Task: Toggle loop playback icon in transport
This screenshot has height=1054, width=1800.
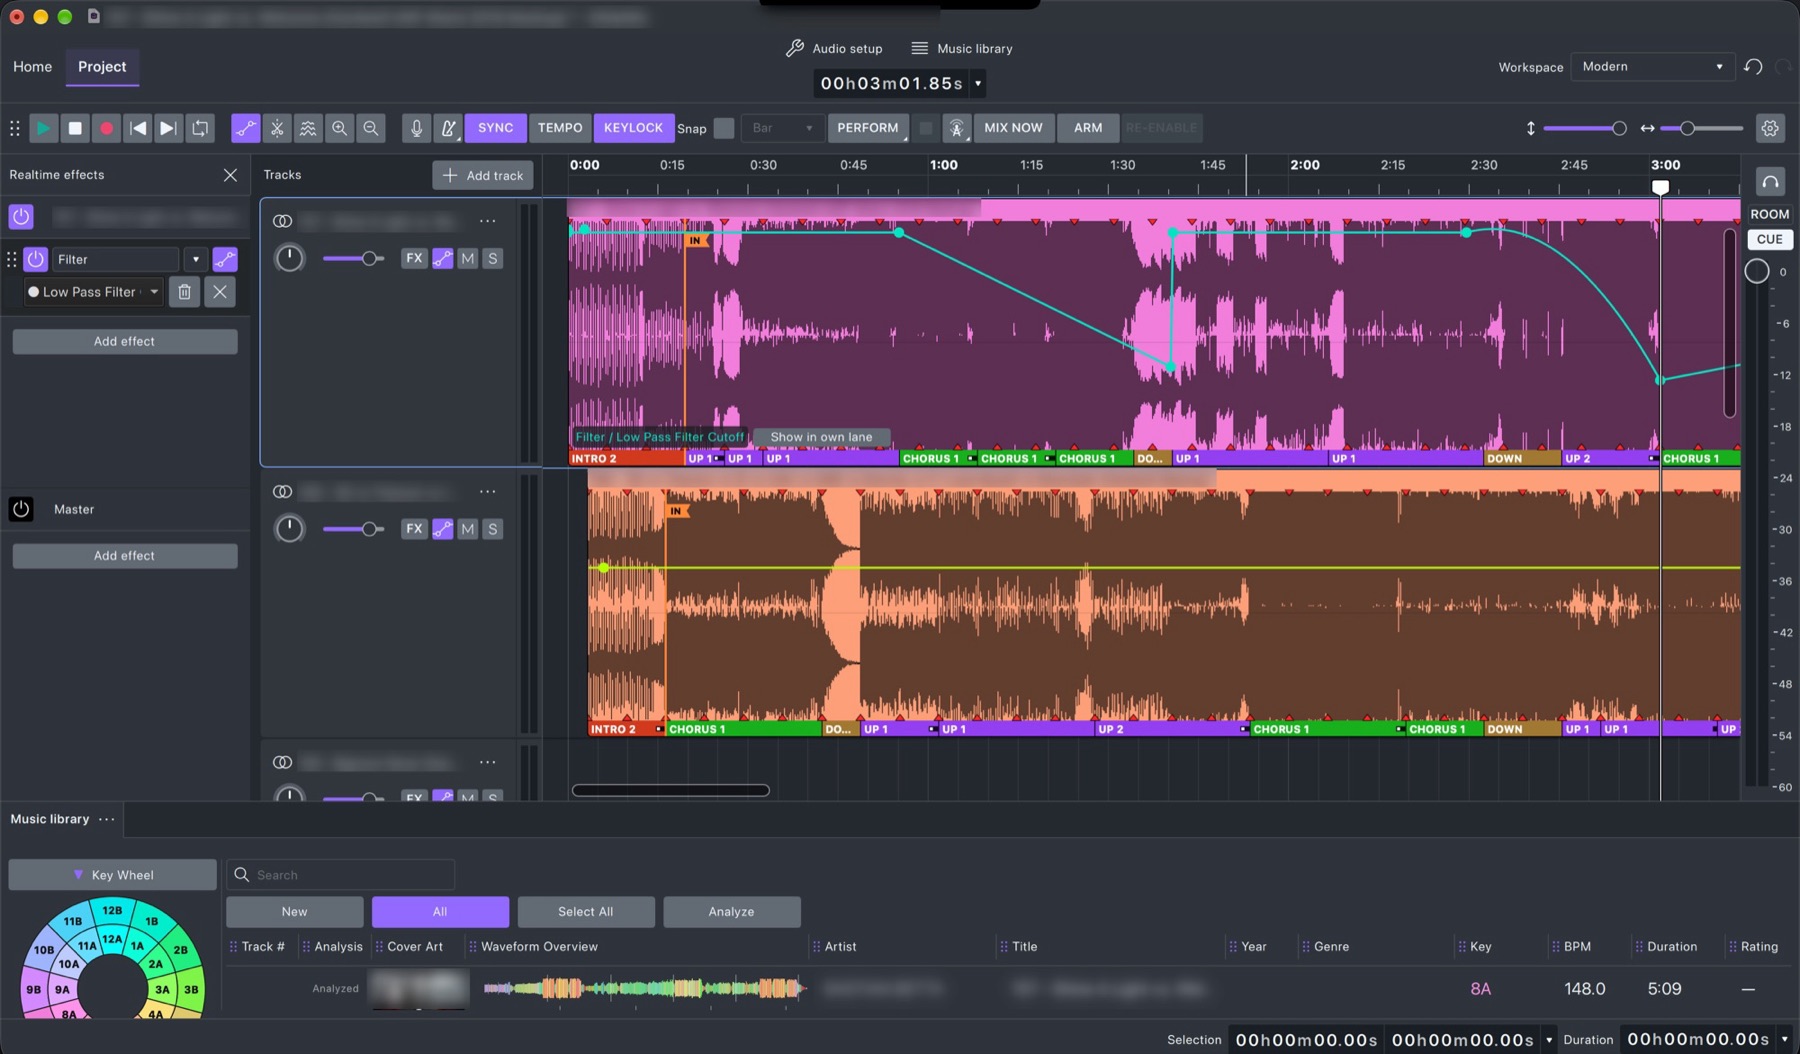Action: (x=201, y=128)
